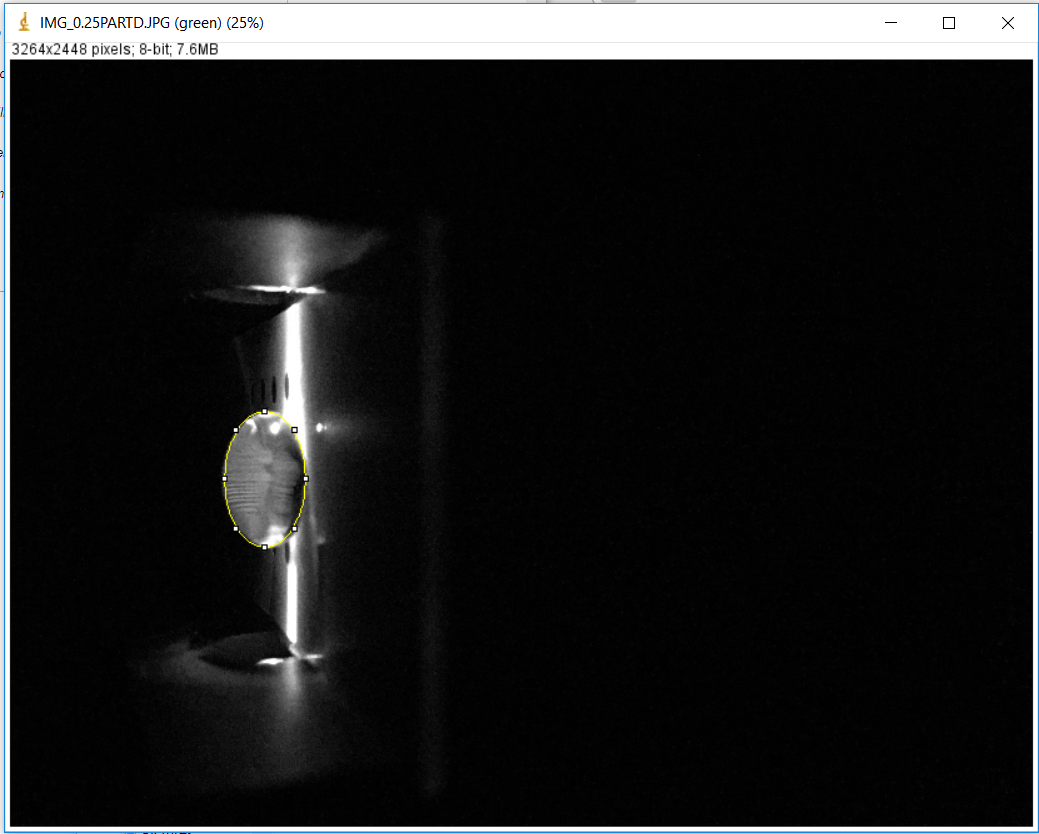Click the faint vertical band right of streak

(x=432, y=500)
